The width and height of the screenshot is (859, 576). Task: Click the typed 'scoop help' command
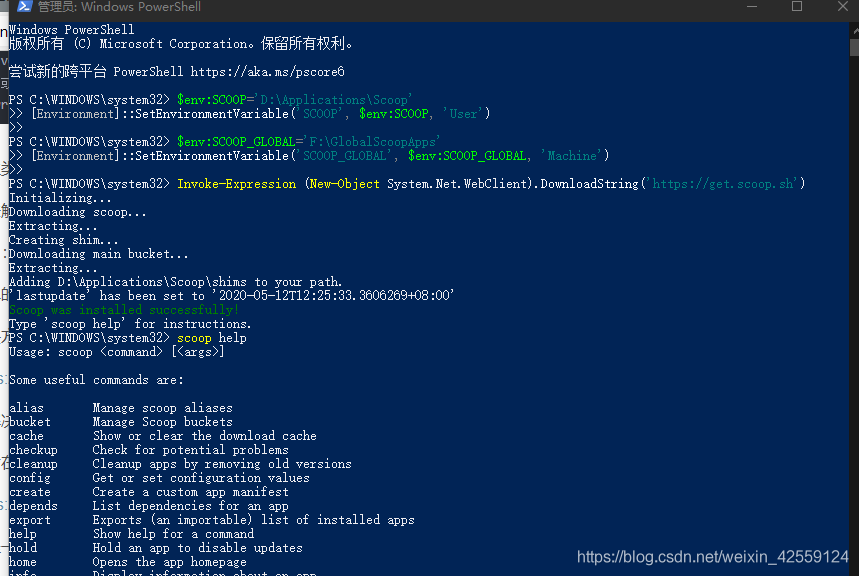tap(211, 338)
